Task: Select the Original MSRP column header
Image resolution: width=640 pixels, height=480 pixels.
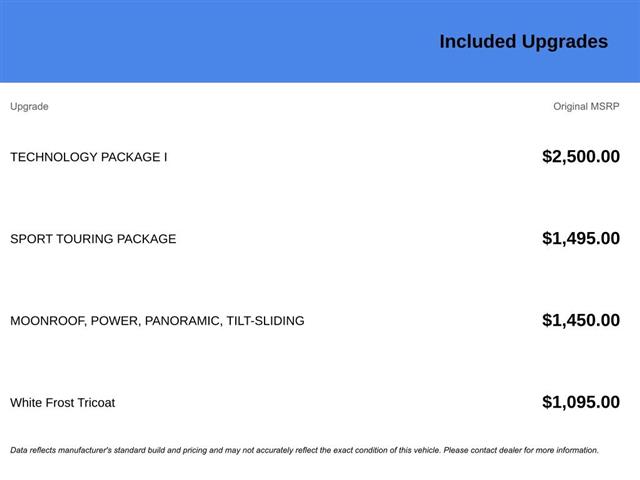Action: [586, 106]
